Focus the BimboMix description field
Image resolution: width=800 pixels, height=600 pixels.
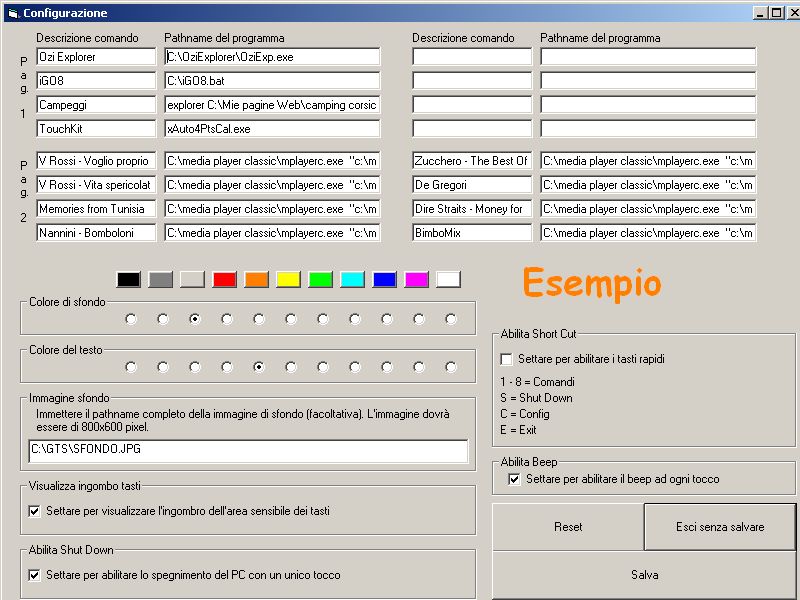(472, 233)
